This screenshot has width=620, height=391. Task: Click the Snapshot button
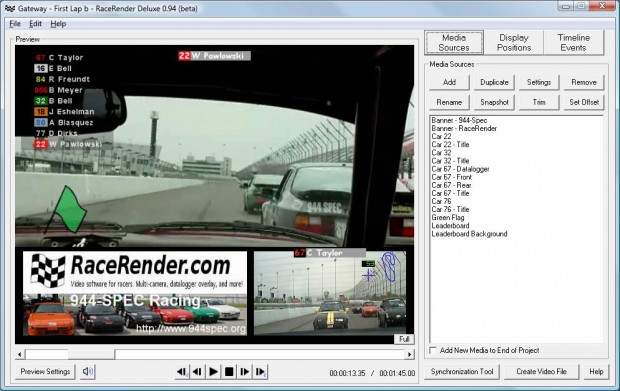coord(494,102)
